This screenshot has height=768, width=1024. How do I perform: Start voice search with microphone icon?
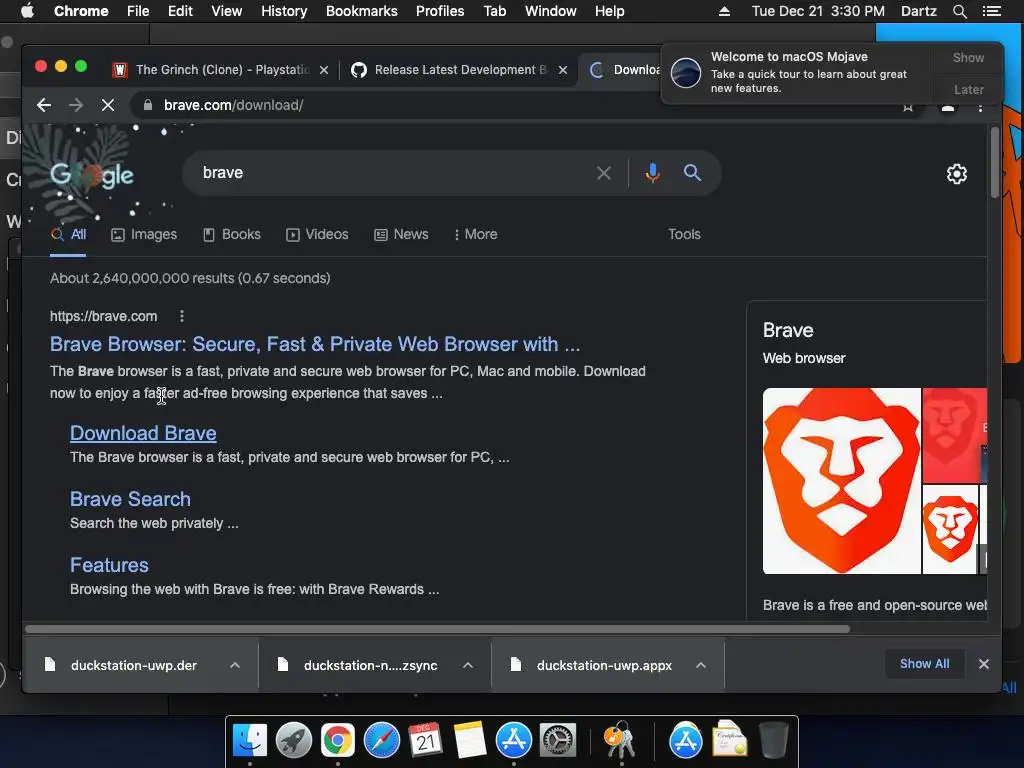(x=652, y=173)
